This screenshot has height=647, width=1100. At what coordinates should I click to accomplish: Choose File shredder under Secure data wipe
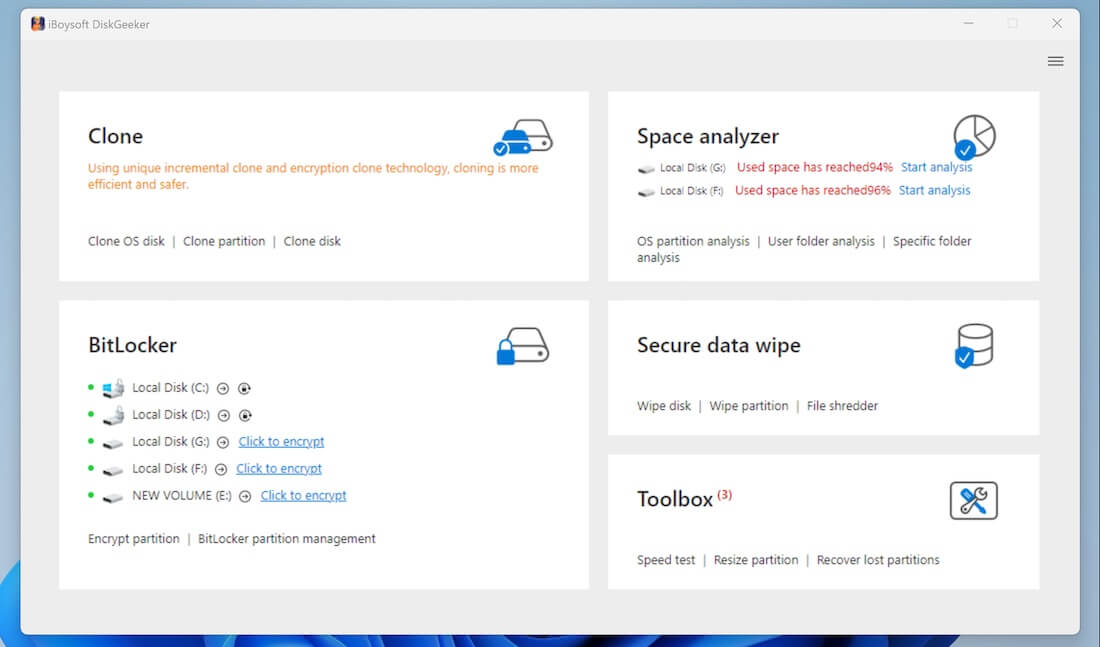842,406
